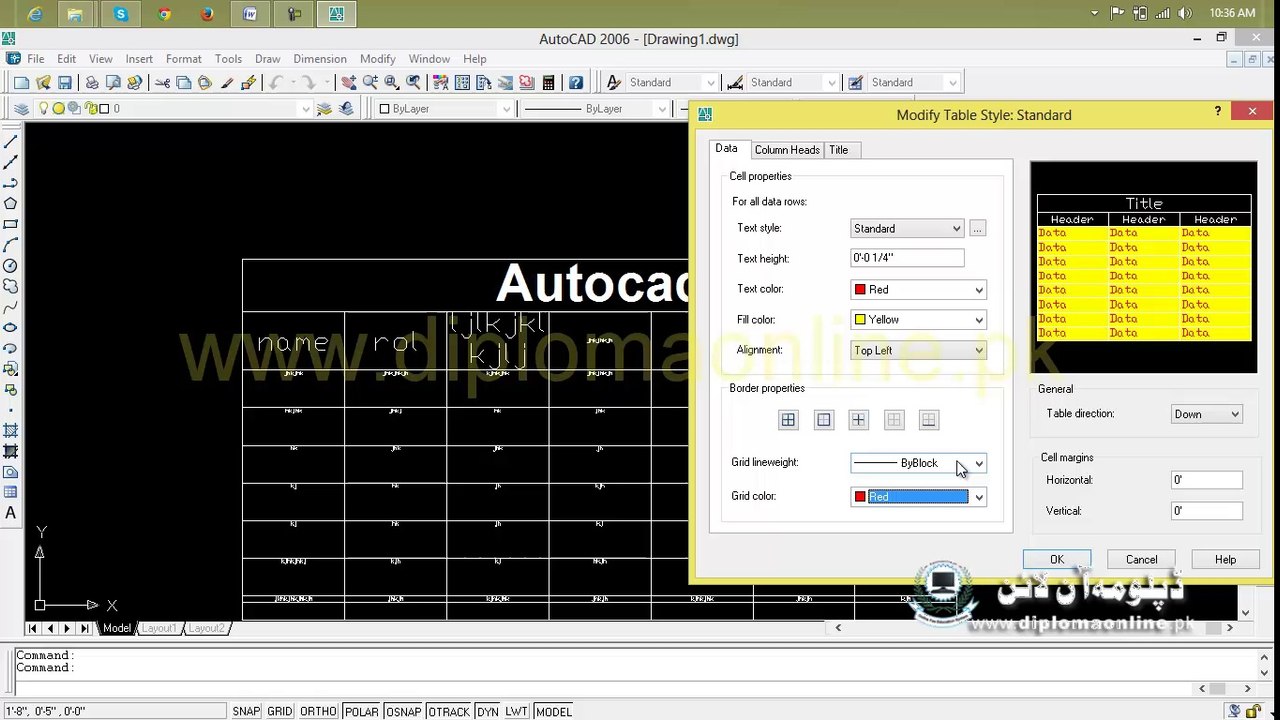
Task: Apply Outside Border in Border properties
Action: [823, 420]
